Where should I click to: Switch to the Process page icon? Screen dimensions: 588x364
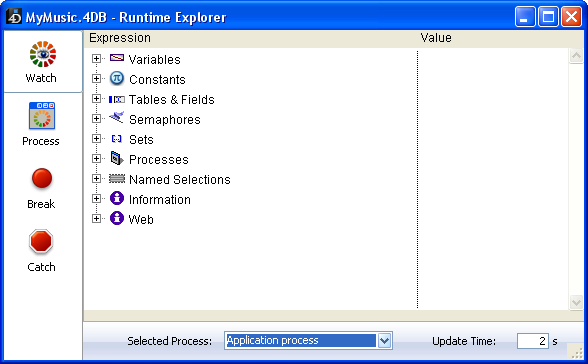tap(42, 116)
